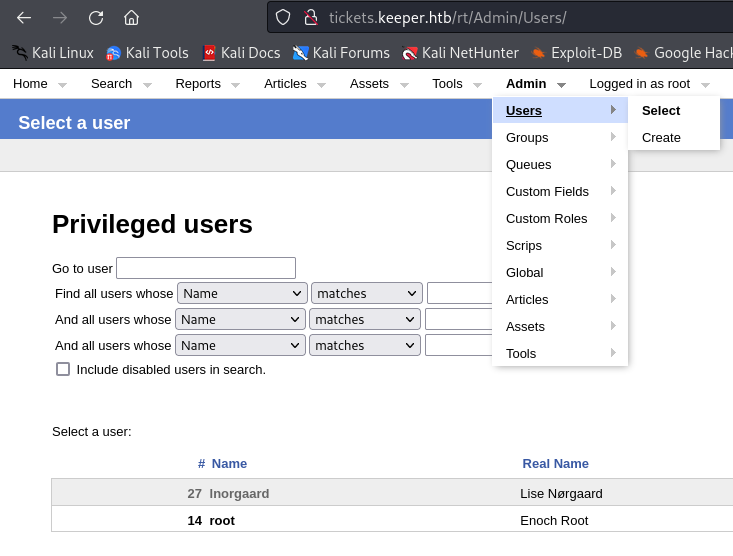The image size is (733, 556).
Task: Open the last 'And all users whose' matches dropdown
Action: pos(365,346)
